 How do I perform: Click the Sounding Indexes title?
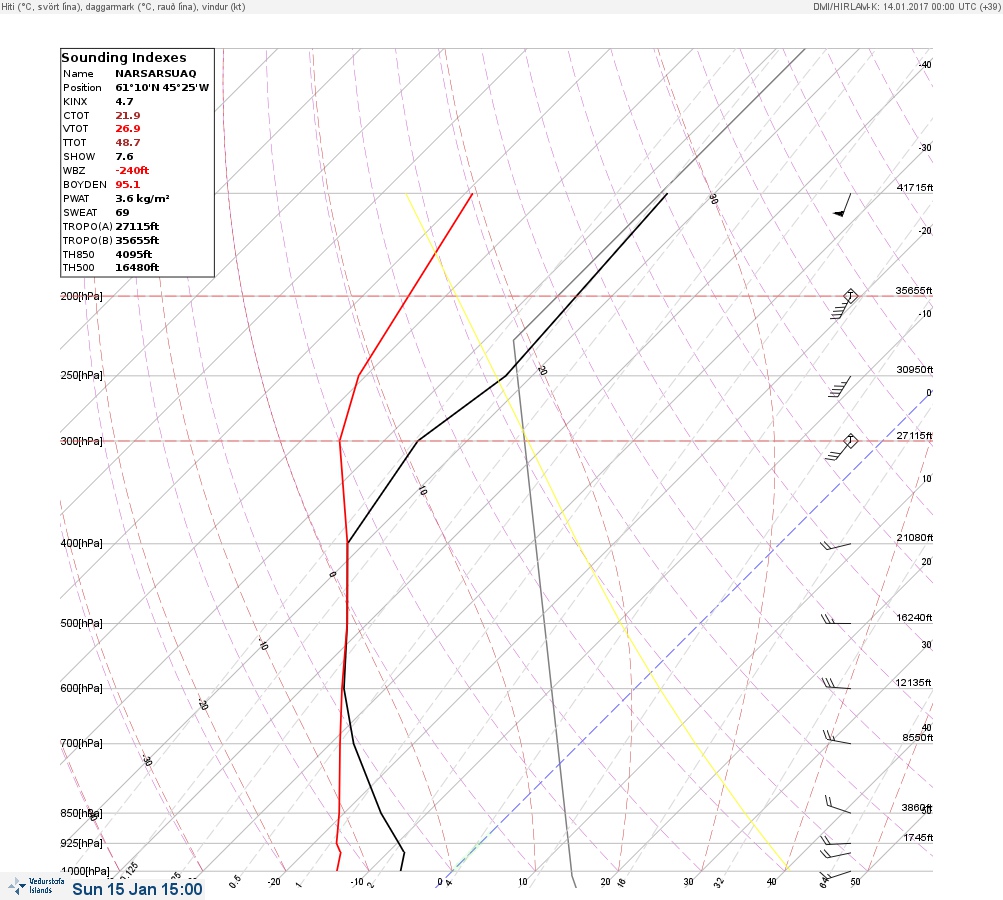(124, 58)
